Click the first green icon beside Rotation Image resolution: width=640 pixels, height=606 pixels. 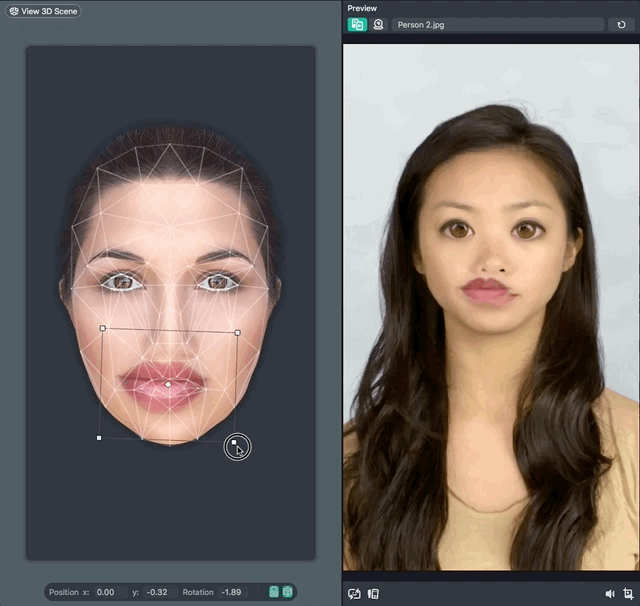[274, 592]
